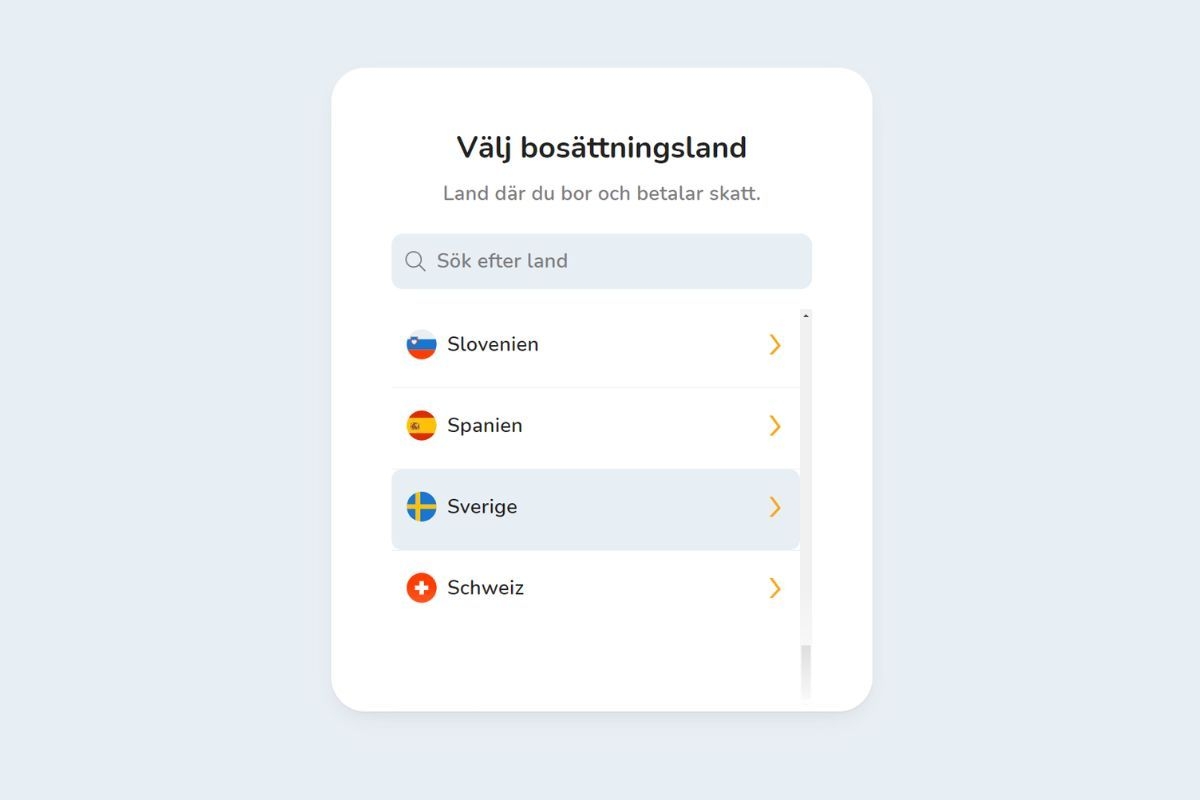Choose Spanien from the country list
This screenshot has width=1200, height=800.
point(595,425)
